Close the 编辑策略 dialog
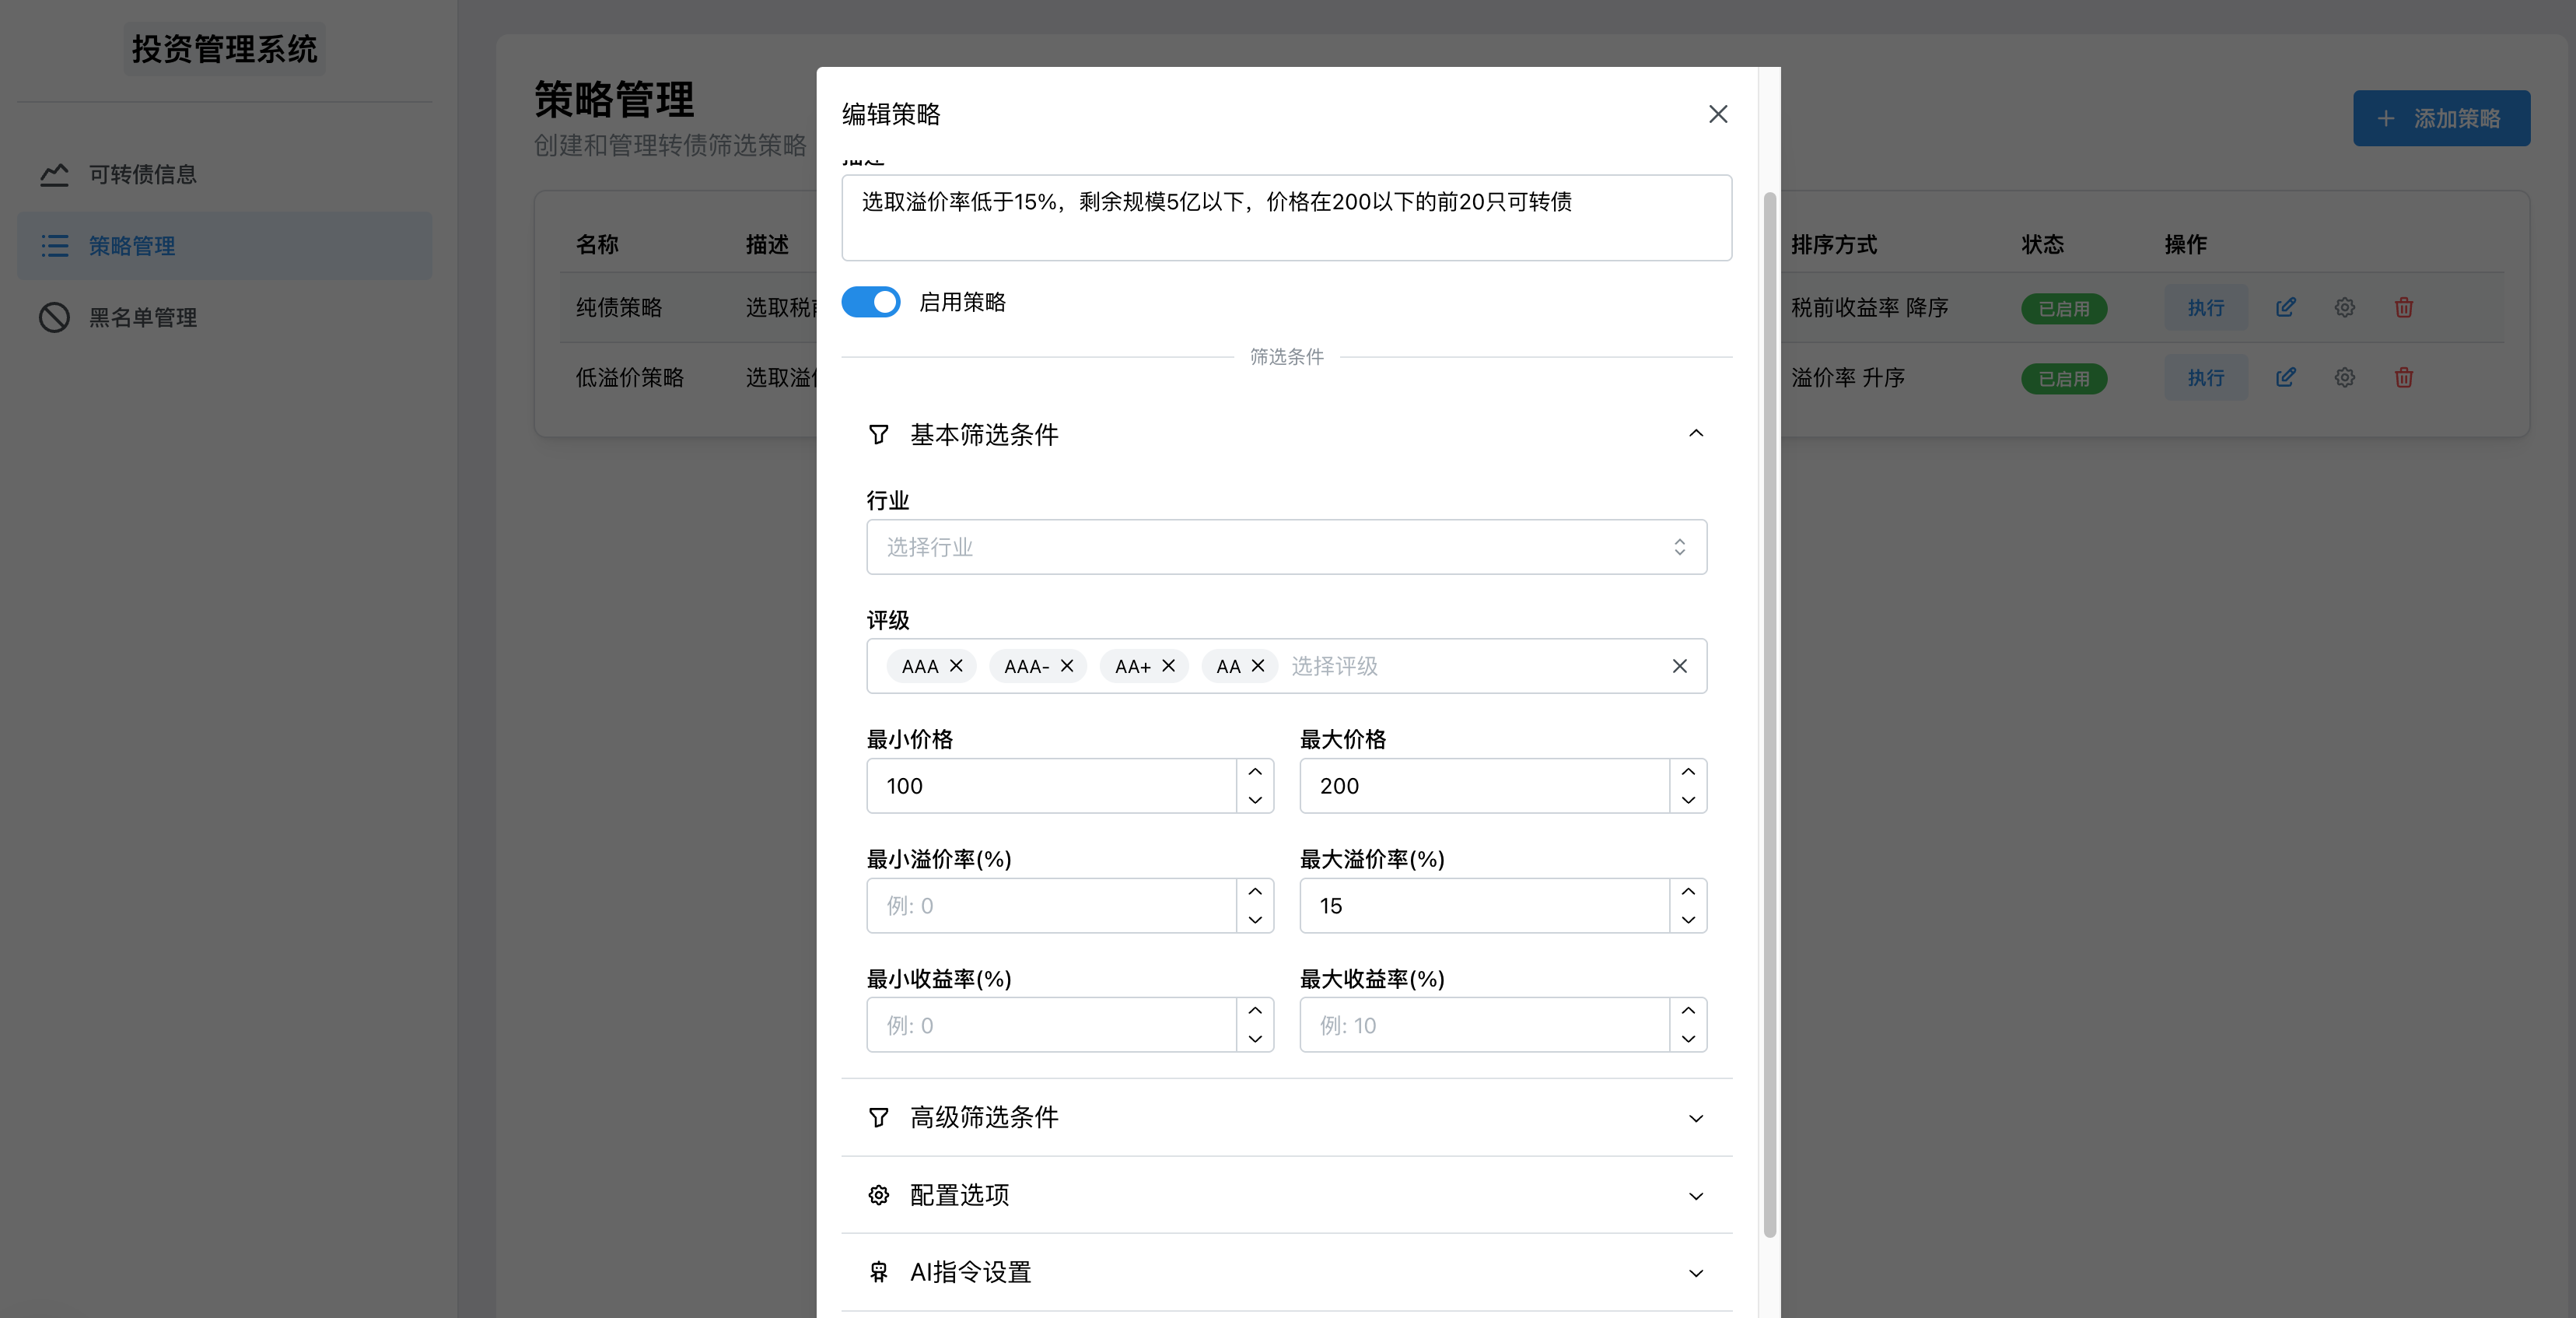 pos(1717,115)
